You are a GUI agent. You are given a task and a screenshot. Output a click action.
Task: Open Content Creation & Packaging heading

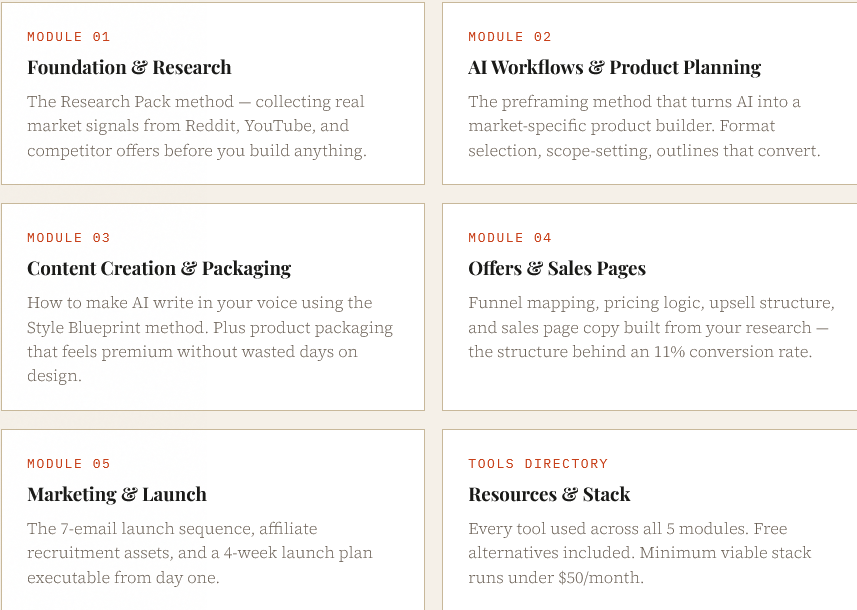point(159,269)
